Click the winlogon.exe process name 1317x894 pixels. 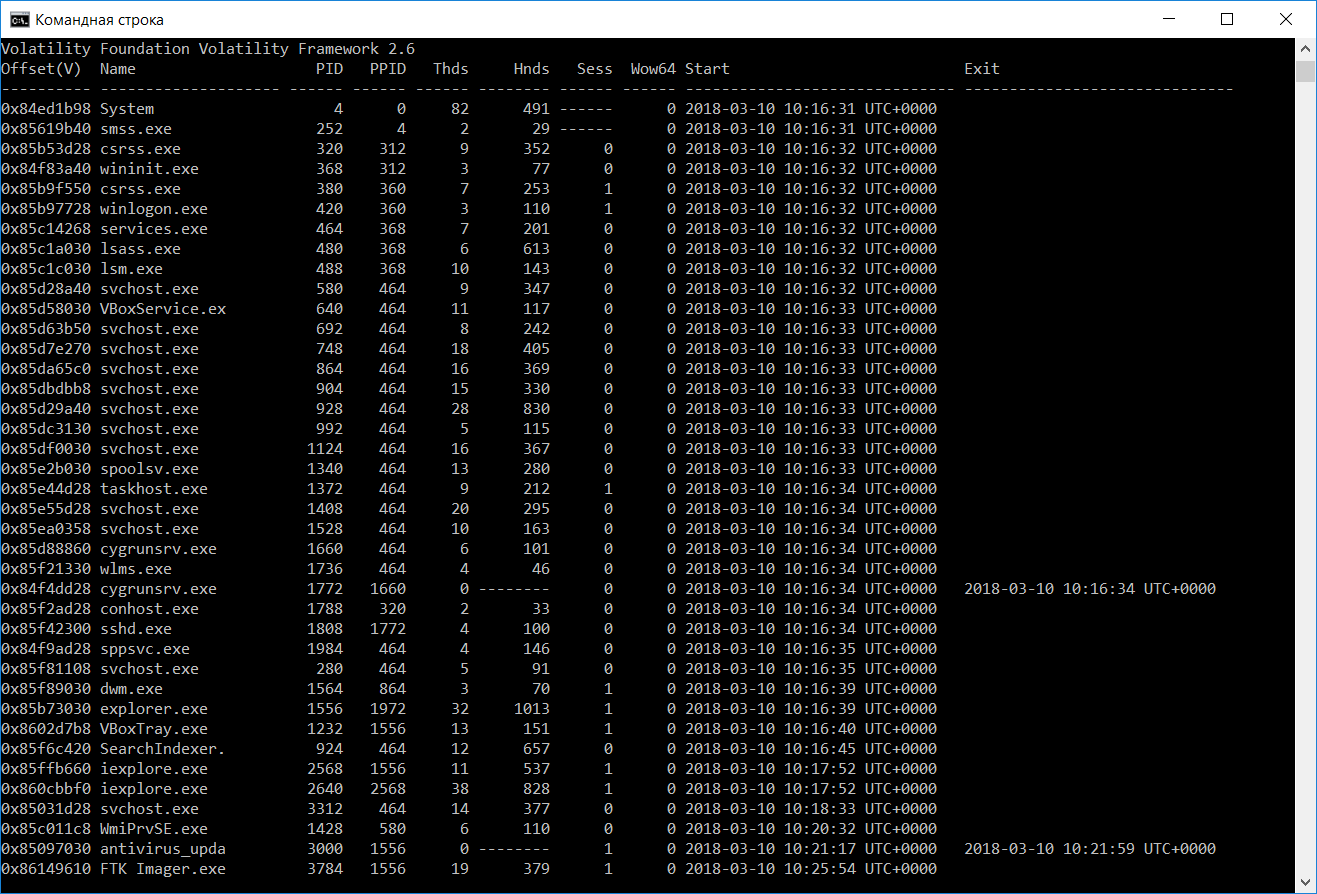154,209
